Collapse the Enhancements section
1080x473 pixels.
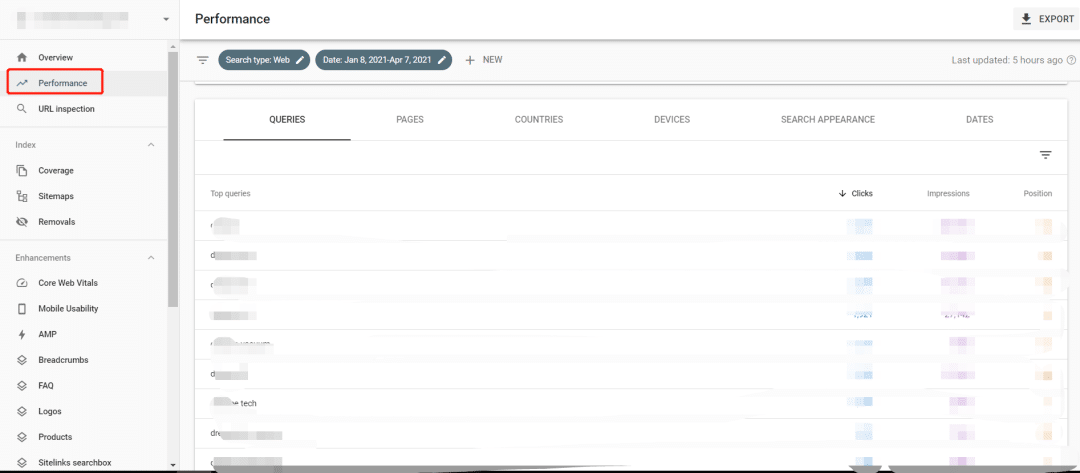click(x=151, y=258)
